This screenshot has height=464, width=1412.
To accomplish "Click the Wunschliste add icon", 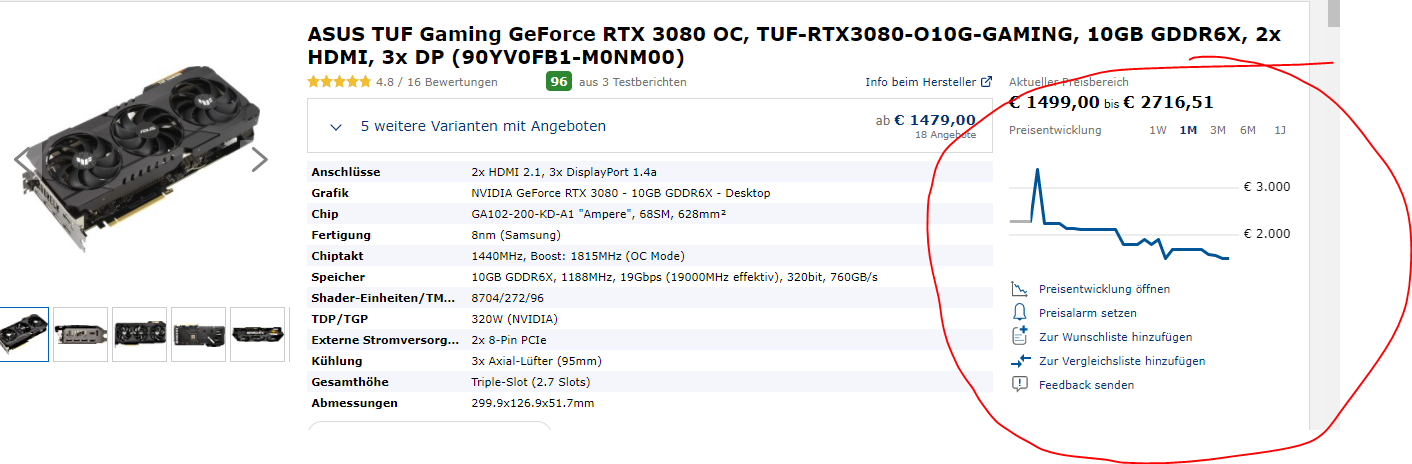I will coord(1019,337).
